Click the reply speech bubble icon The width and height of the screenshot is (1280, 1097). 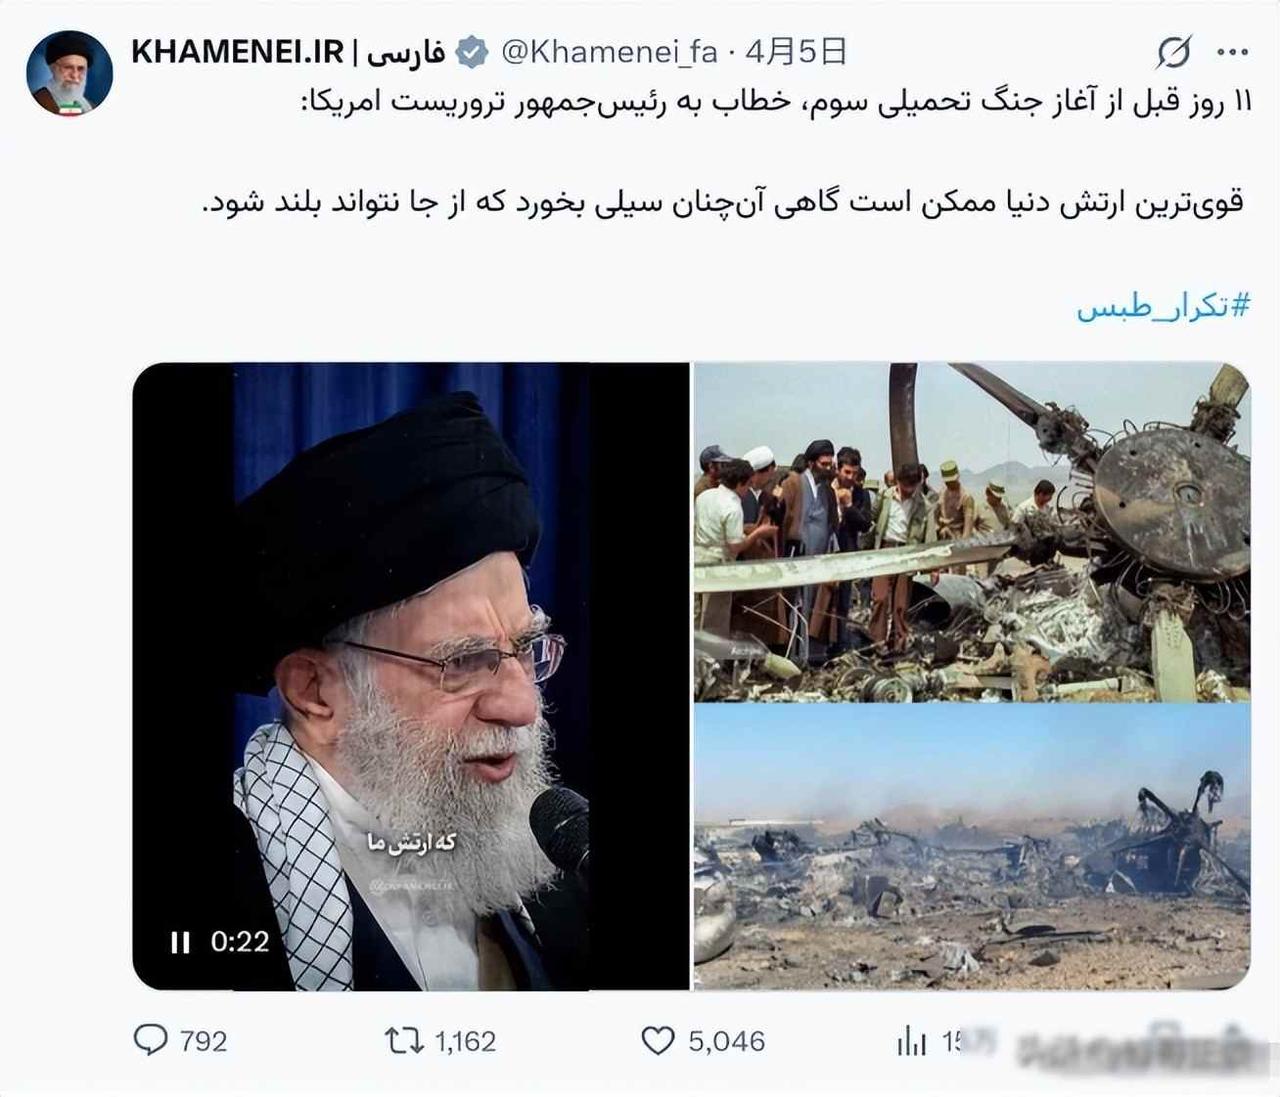(x=150, y=1040)
